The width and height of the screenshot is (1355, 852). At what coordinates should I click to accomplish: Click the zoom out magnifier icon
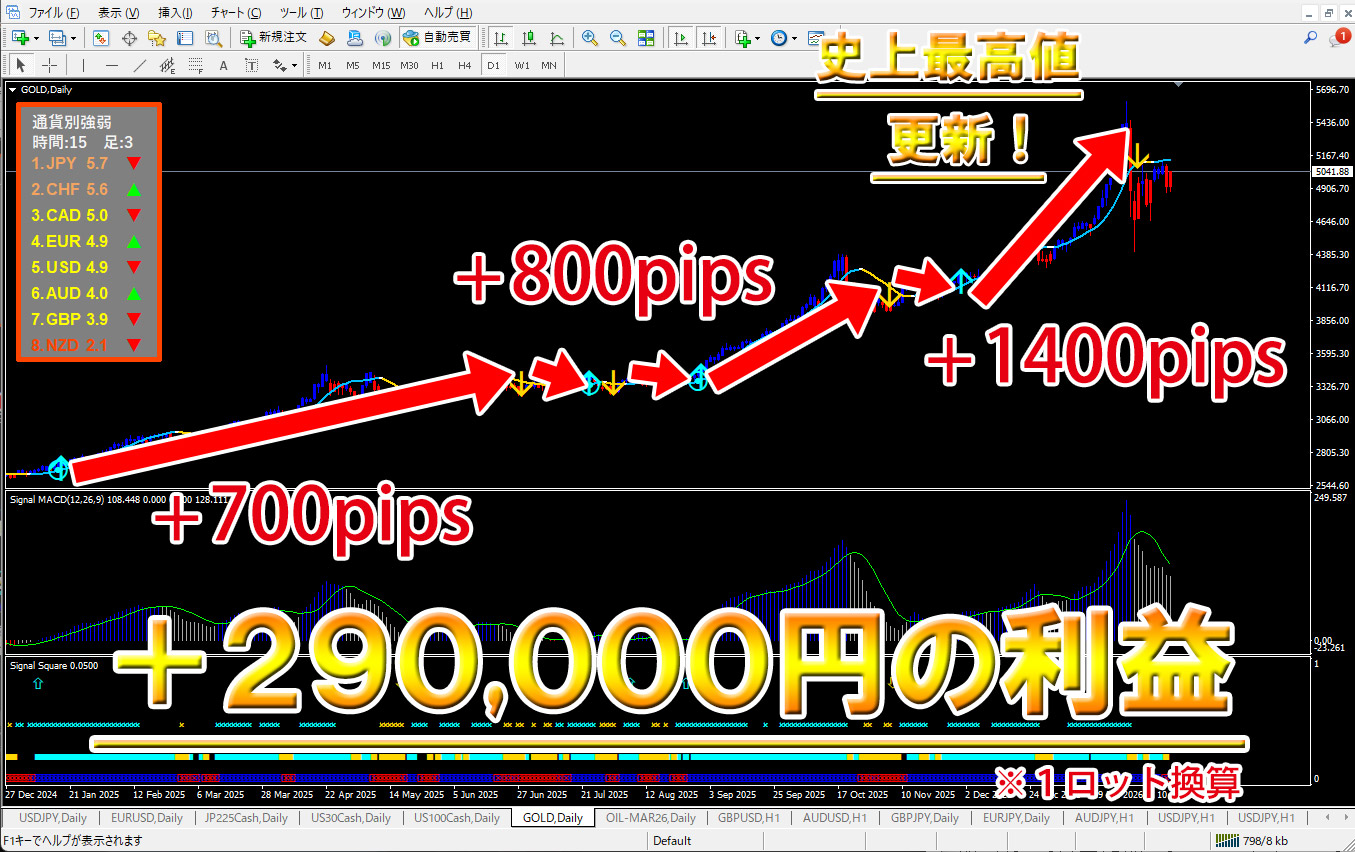(618, 38)
